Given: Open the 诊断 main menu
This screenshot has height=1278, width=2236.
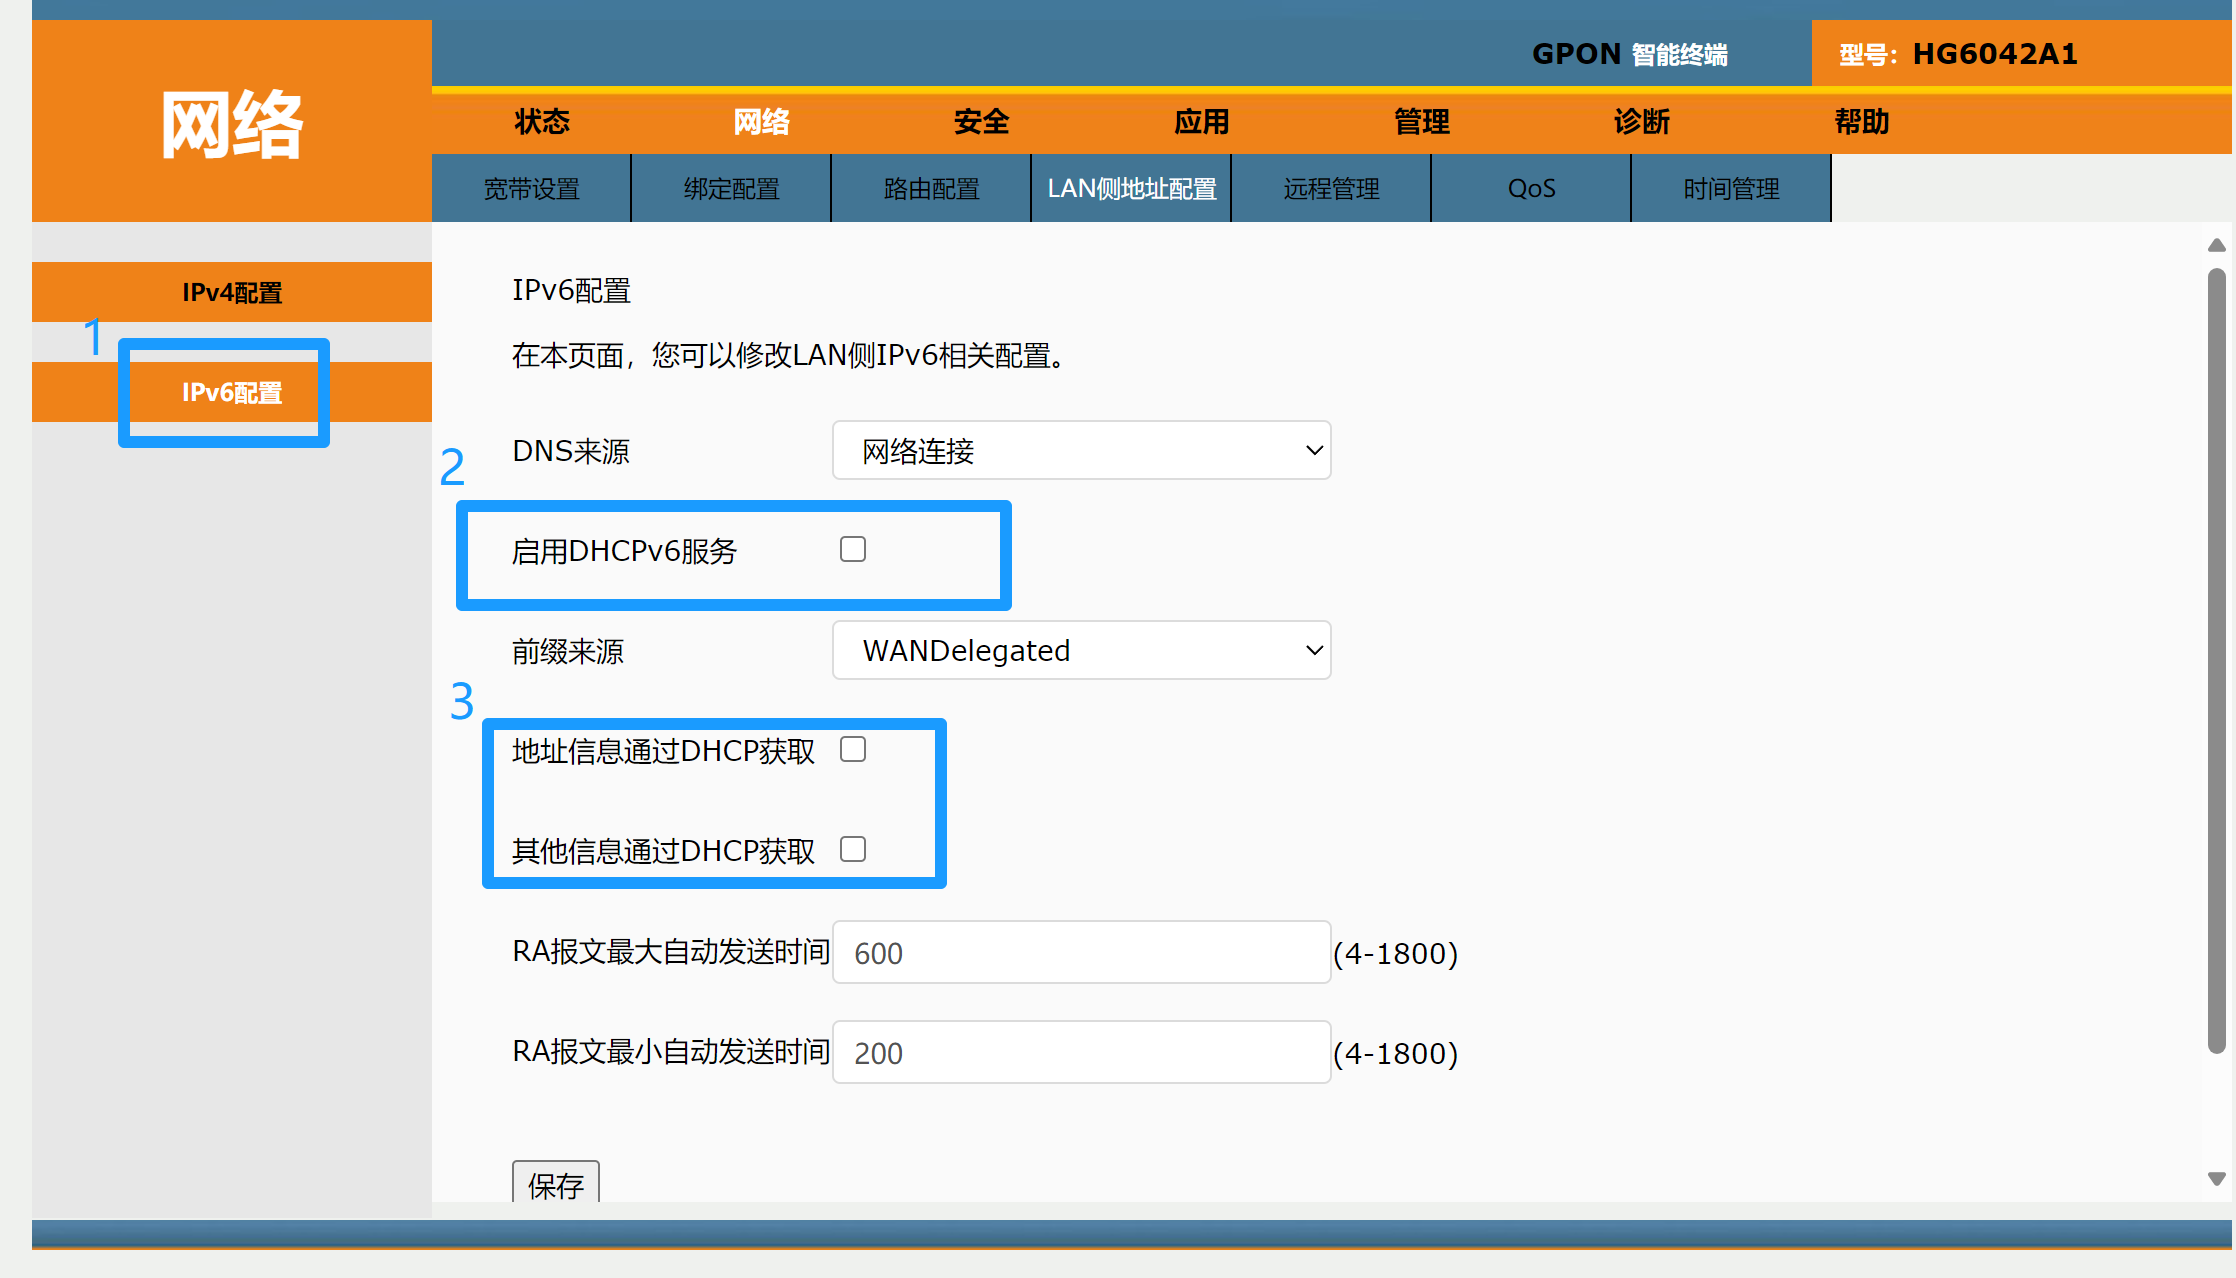Looking at the screenshot, I should tap(1641, 122).
